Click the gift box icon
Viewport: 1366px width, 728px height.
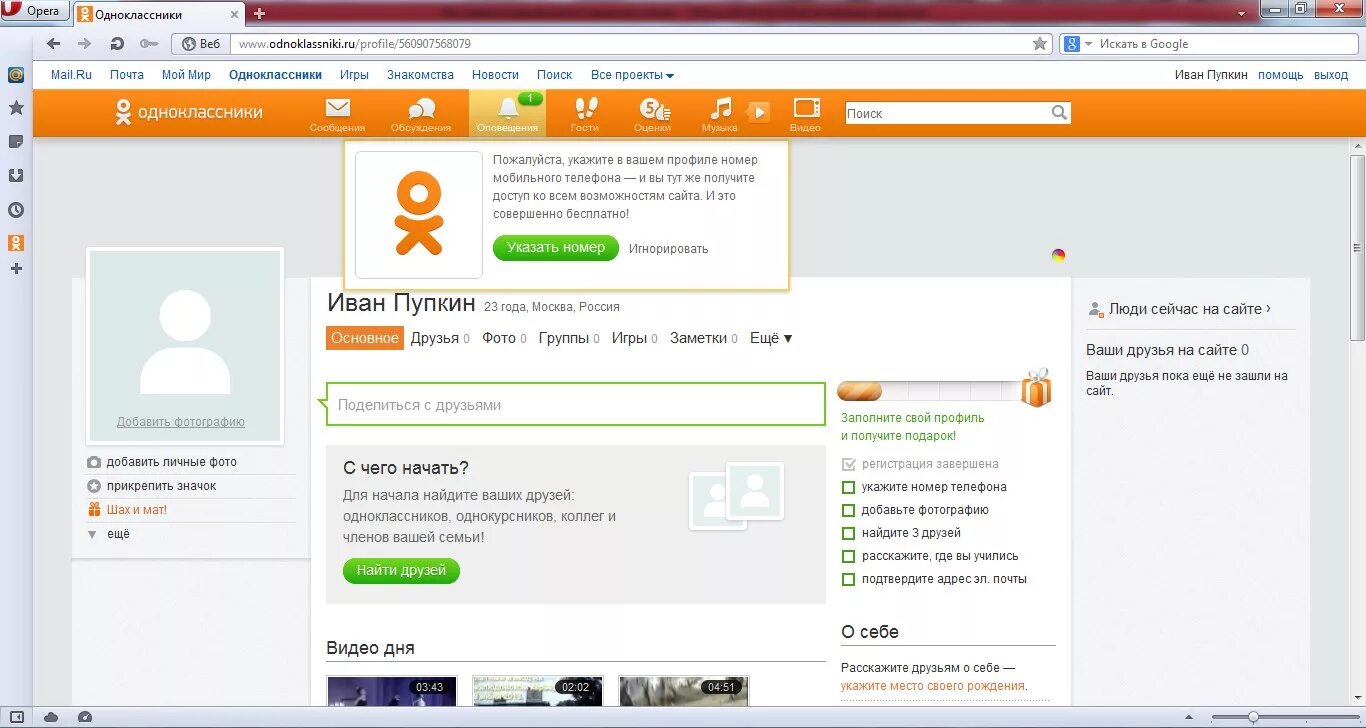pos(1036,388)
